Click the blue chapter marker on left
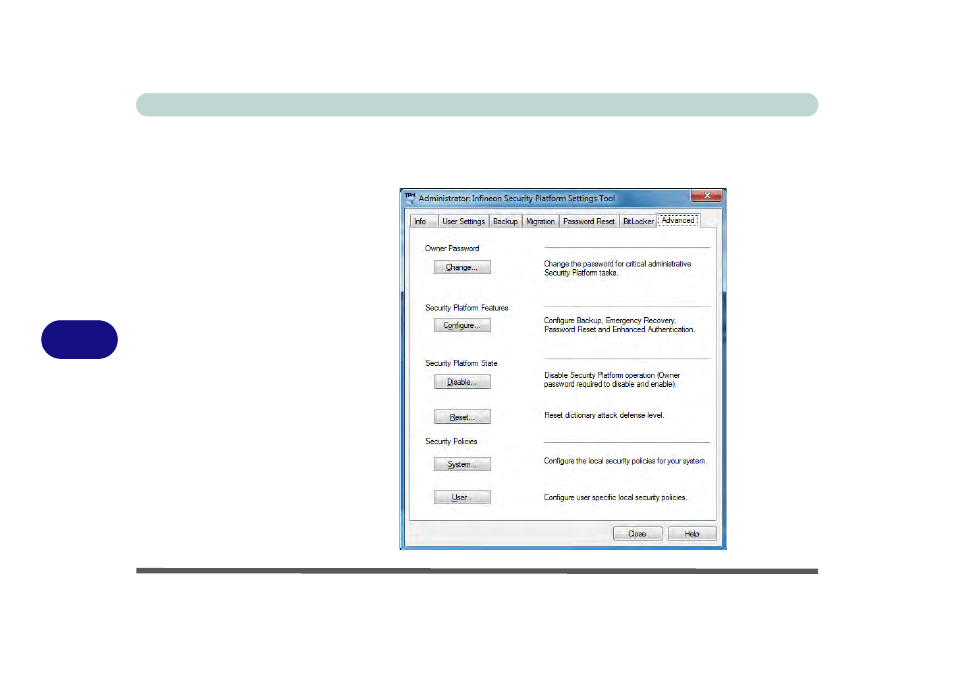The width and height of the screenshot is (954, 673). [x=79, y=340]
